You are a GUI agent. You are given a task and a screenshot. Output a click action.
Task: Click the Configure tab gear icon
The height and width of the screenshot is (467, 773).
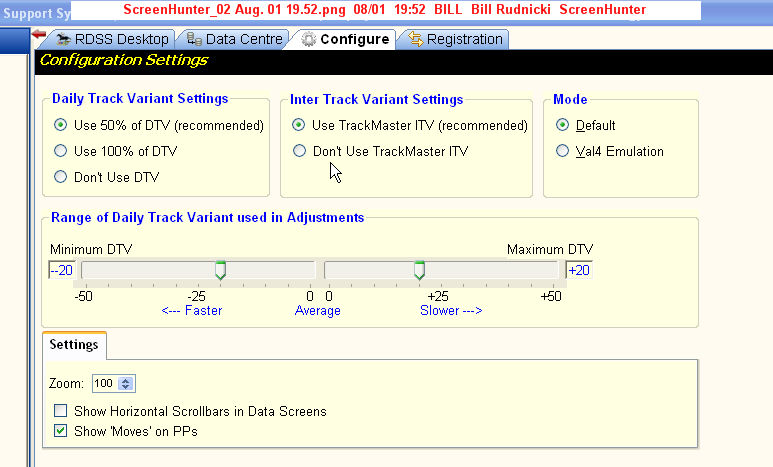point(309,39)
